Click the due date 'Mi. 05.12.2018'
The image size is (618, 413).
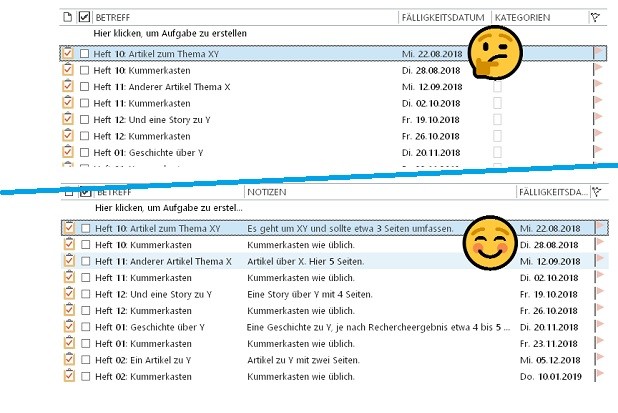click(x=550, y=360)
